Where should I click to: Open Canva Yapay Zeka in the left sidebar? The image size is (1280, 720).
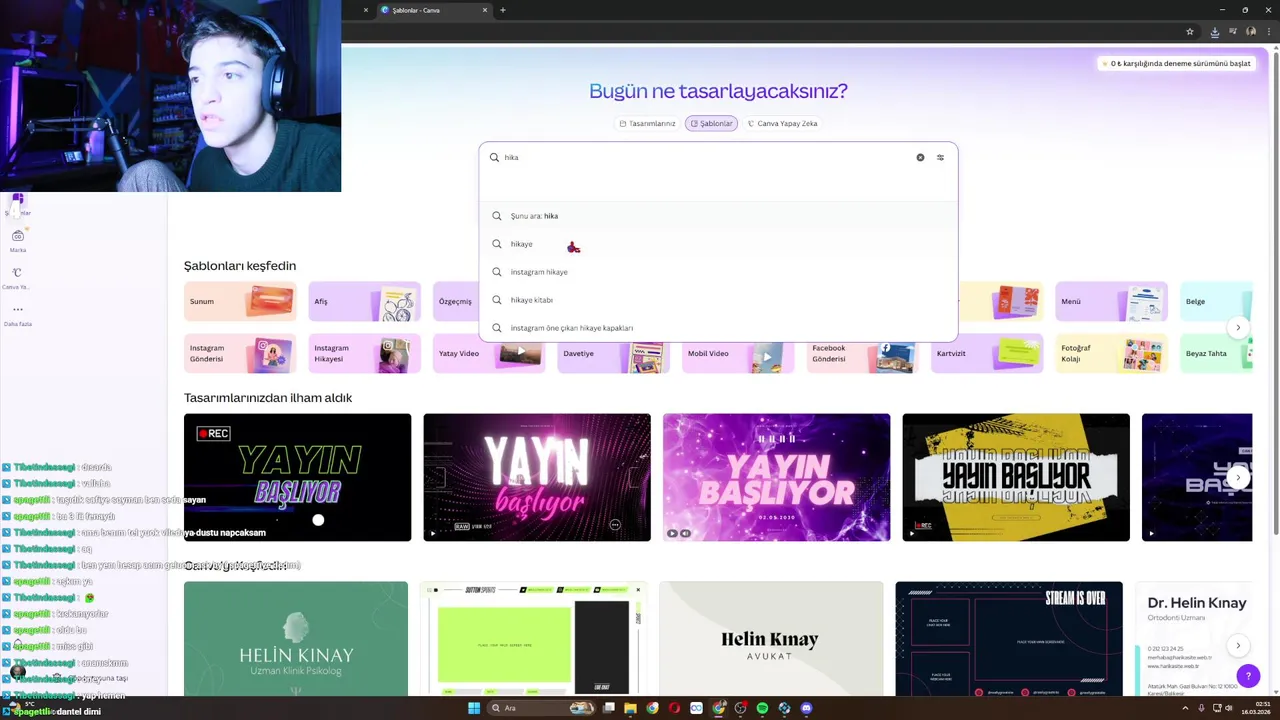point(18,278)
